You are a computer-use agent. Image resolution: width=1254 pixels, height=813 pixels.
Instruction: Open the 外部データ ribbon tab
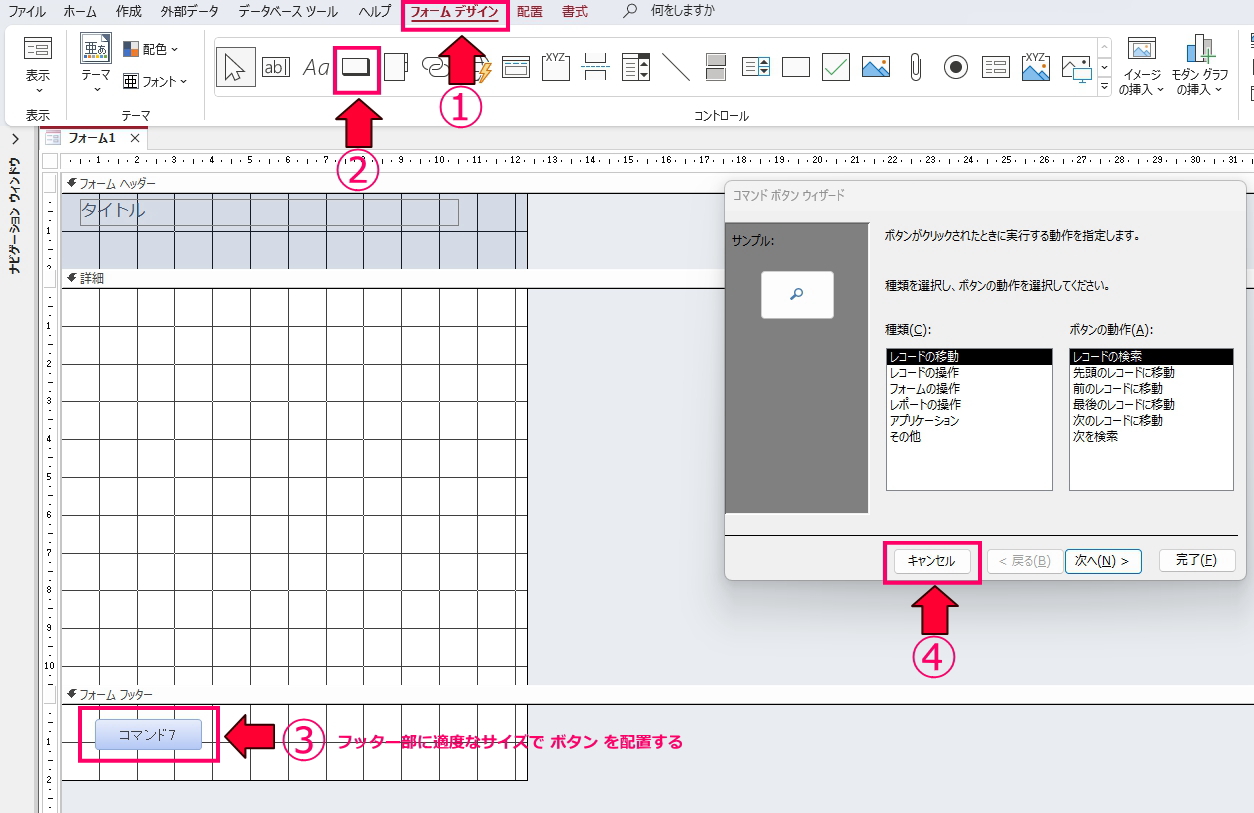coord(189,12)
